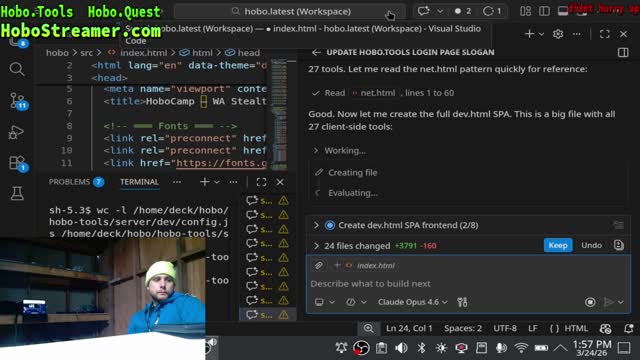Toggle maximize terminal panel size

click(x=261, y=182)
